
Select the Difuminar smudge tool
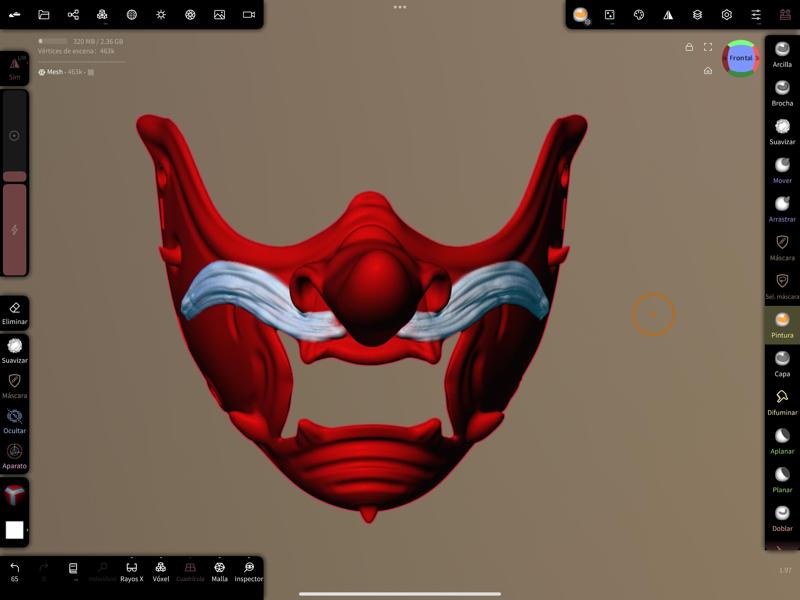pos(782,403)
